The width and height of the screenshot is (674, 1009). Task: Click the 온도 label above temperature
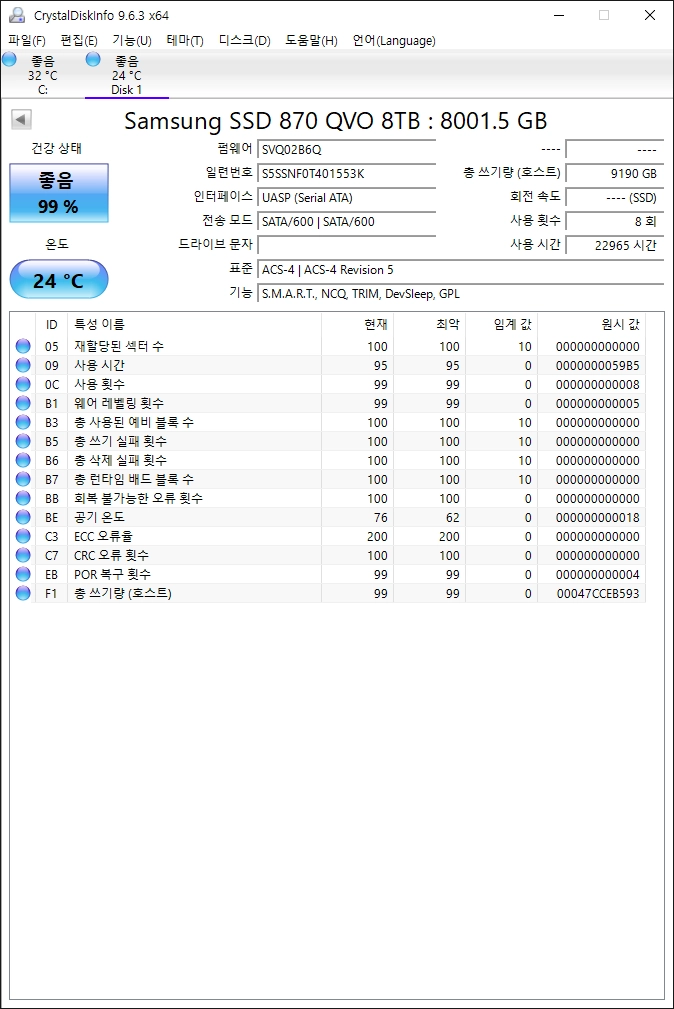(57, 244)
